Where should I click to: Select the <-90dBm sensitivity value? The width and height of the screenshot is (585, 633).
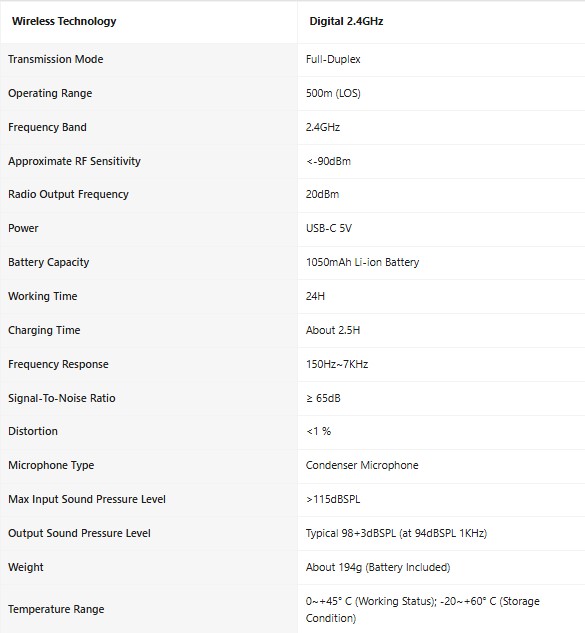pos(328,161)
